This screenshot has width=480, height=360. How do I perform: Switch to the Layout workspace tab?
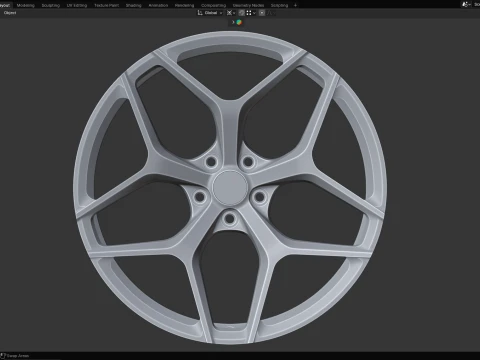click(5, 5)
